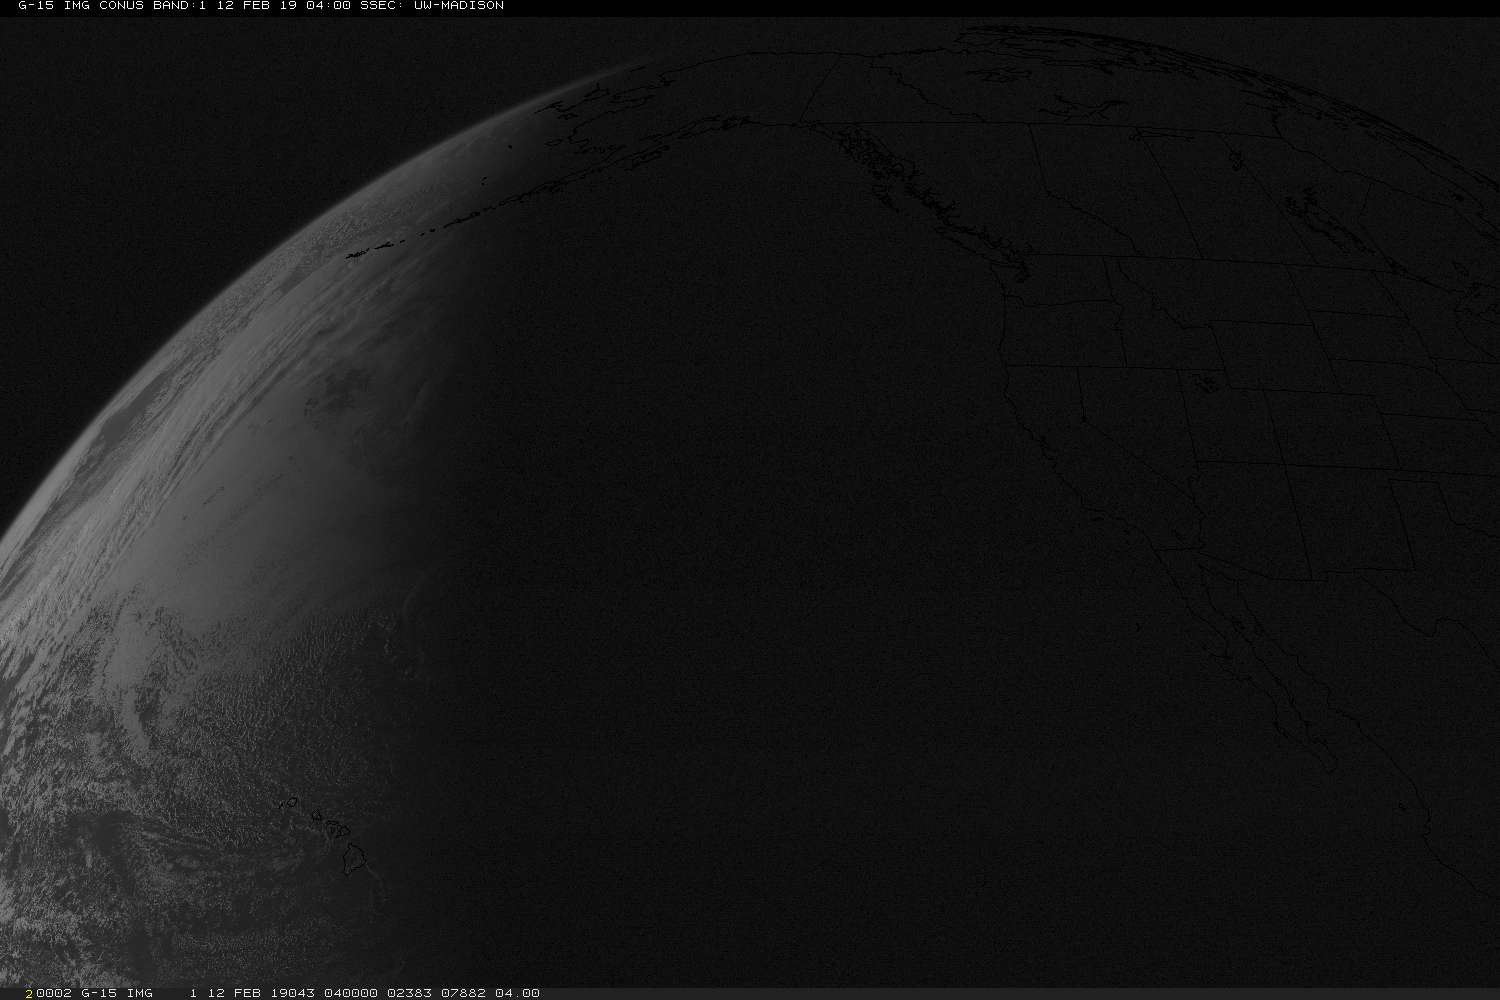Click the Hawaii Big Island outline
This screenshot has width=1500, height=1000.
click(355, 858)
